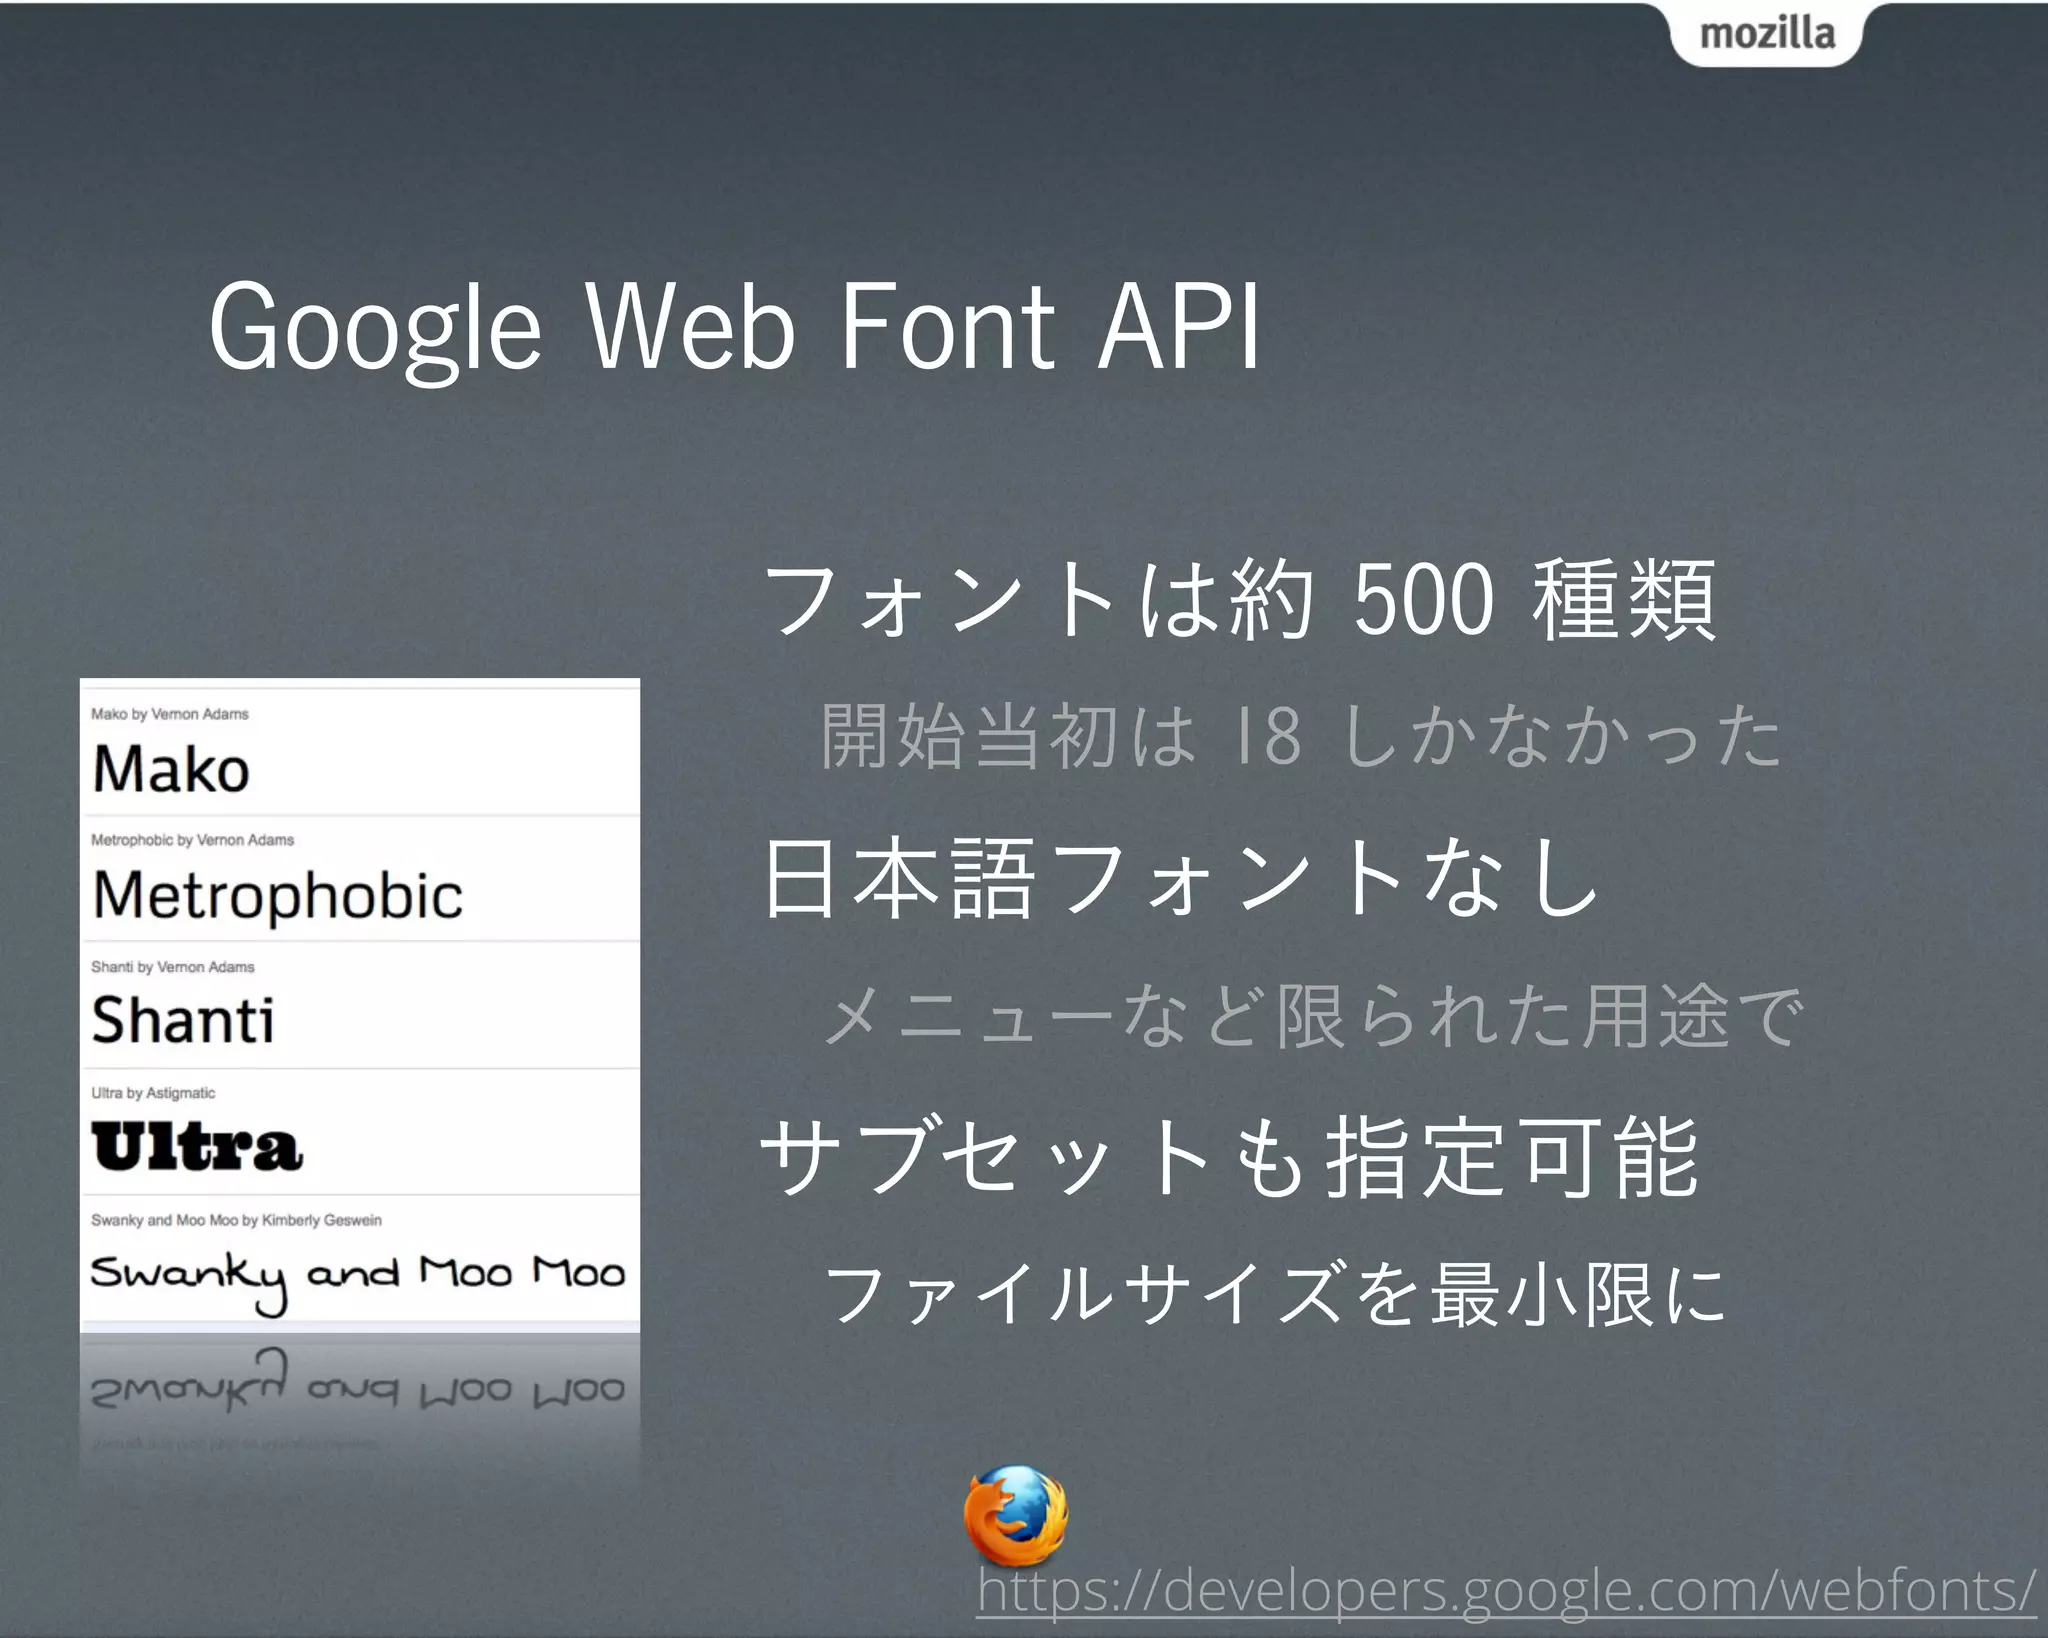Select the Shanti font sample
Image resolution: width=2048 pixels, height=1638 pixels.
[x=182, y=1020]
